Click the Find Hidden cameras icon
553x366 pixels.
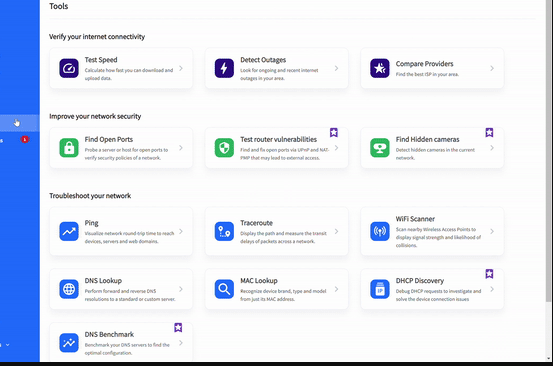[x=380, y=148]
